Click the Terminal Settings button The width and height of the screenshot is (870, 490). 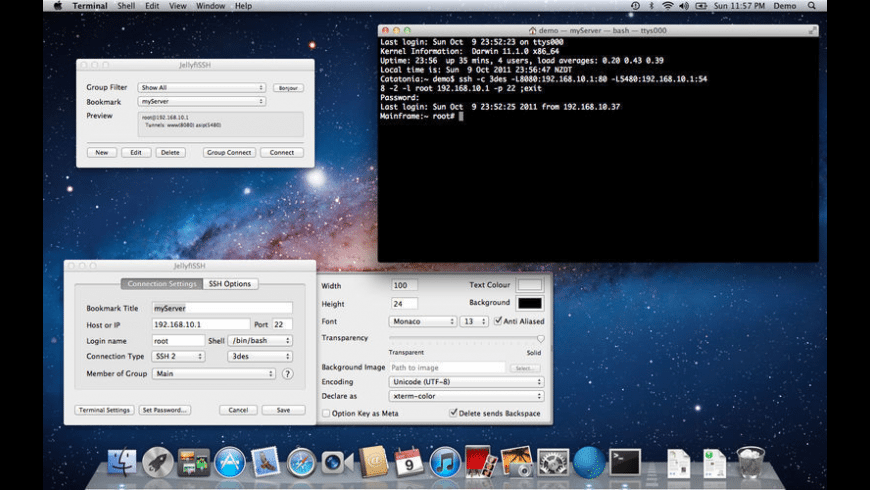104,410
